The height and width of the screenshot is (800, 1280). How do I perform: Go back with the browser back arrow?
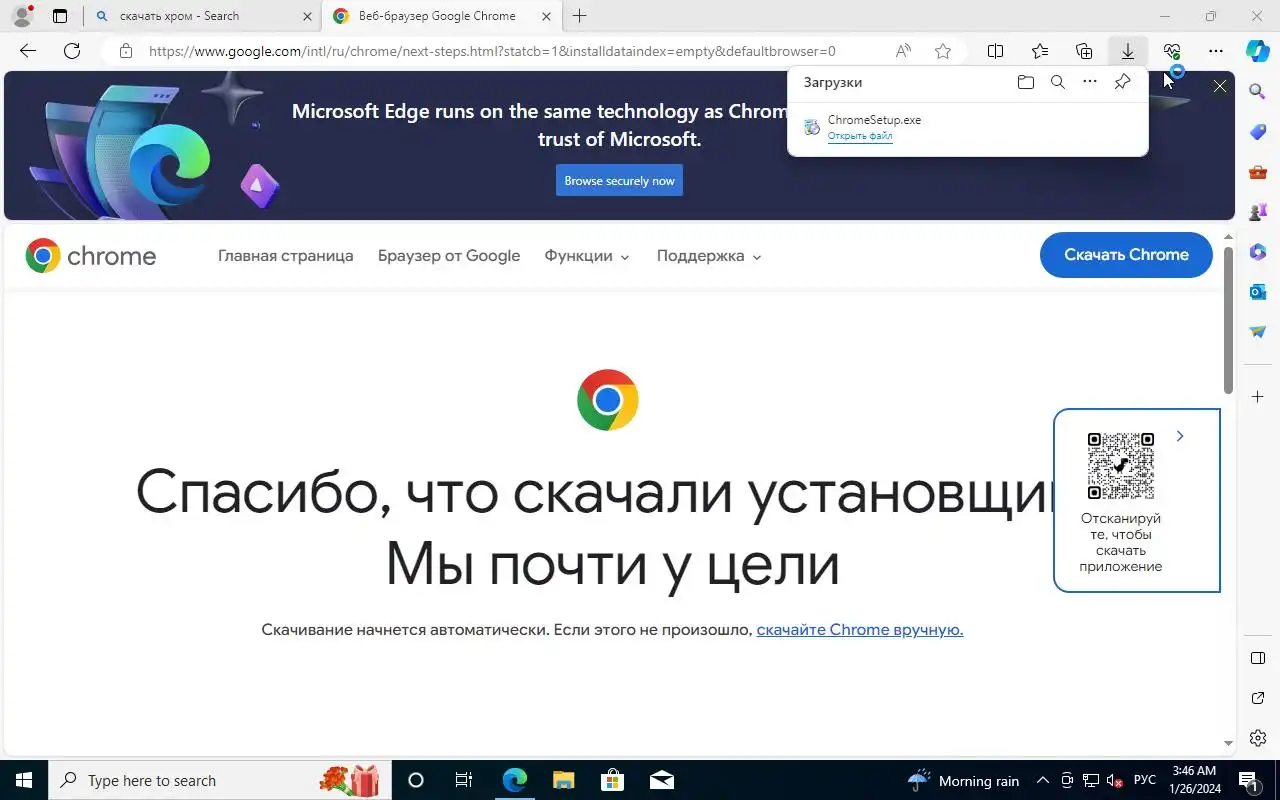pyautogui.click(x=28, y=51)
